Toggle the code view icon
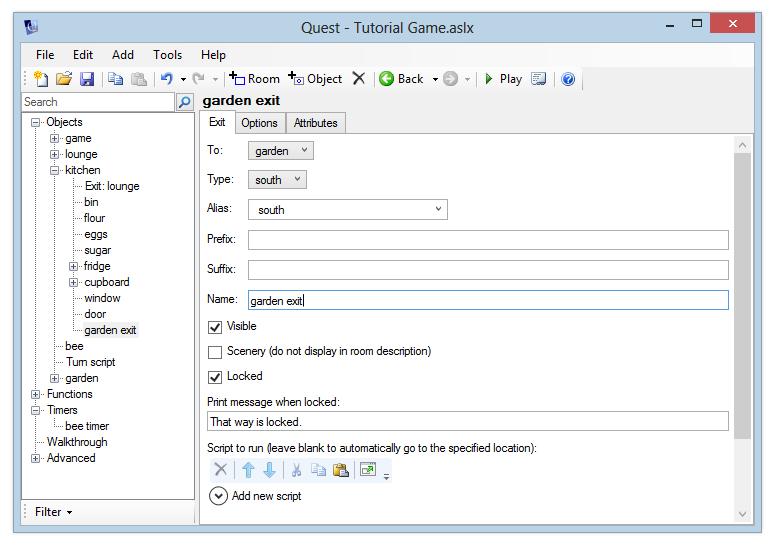The height and width of the screenshot is (548, 775). pyautogui.click(x=538, y=79)
